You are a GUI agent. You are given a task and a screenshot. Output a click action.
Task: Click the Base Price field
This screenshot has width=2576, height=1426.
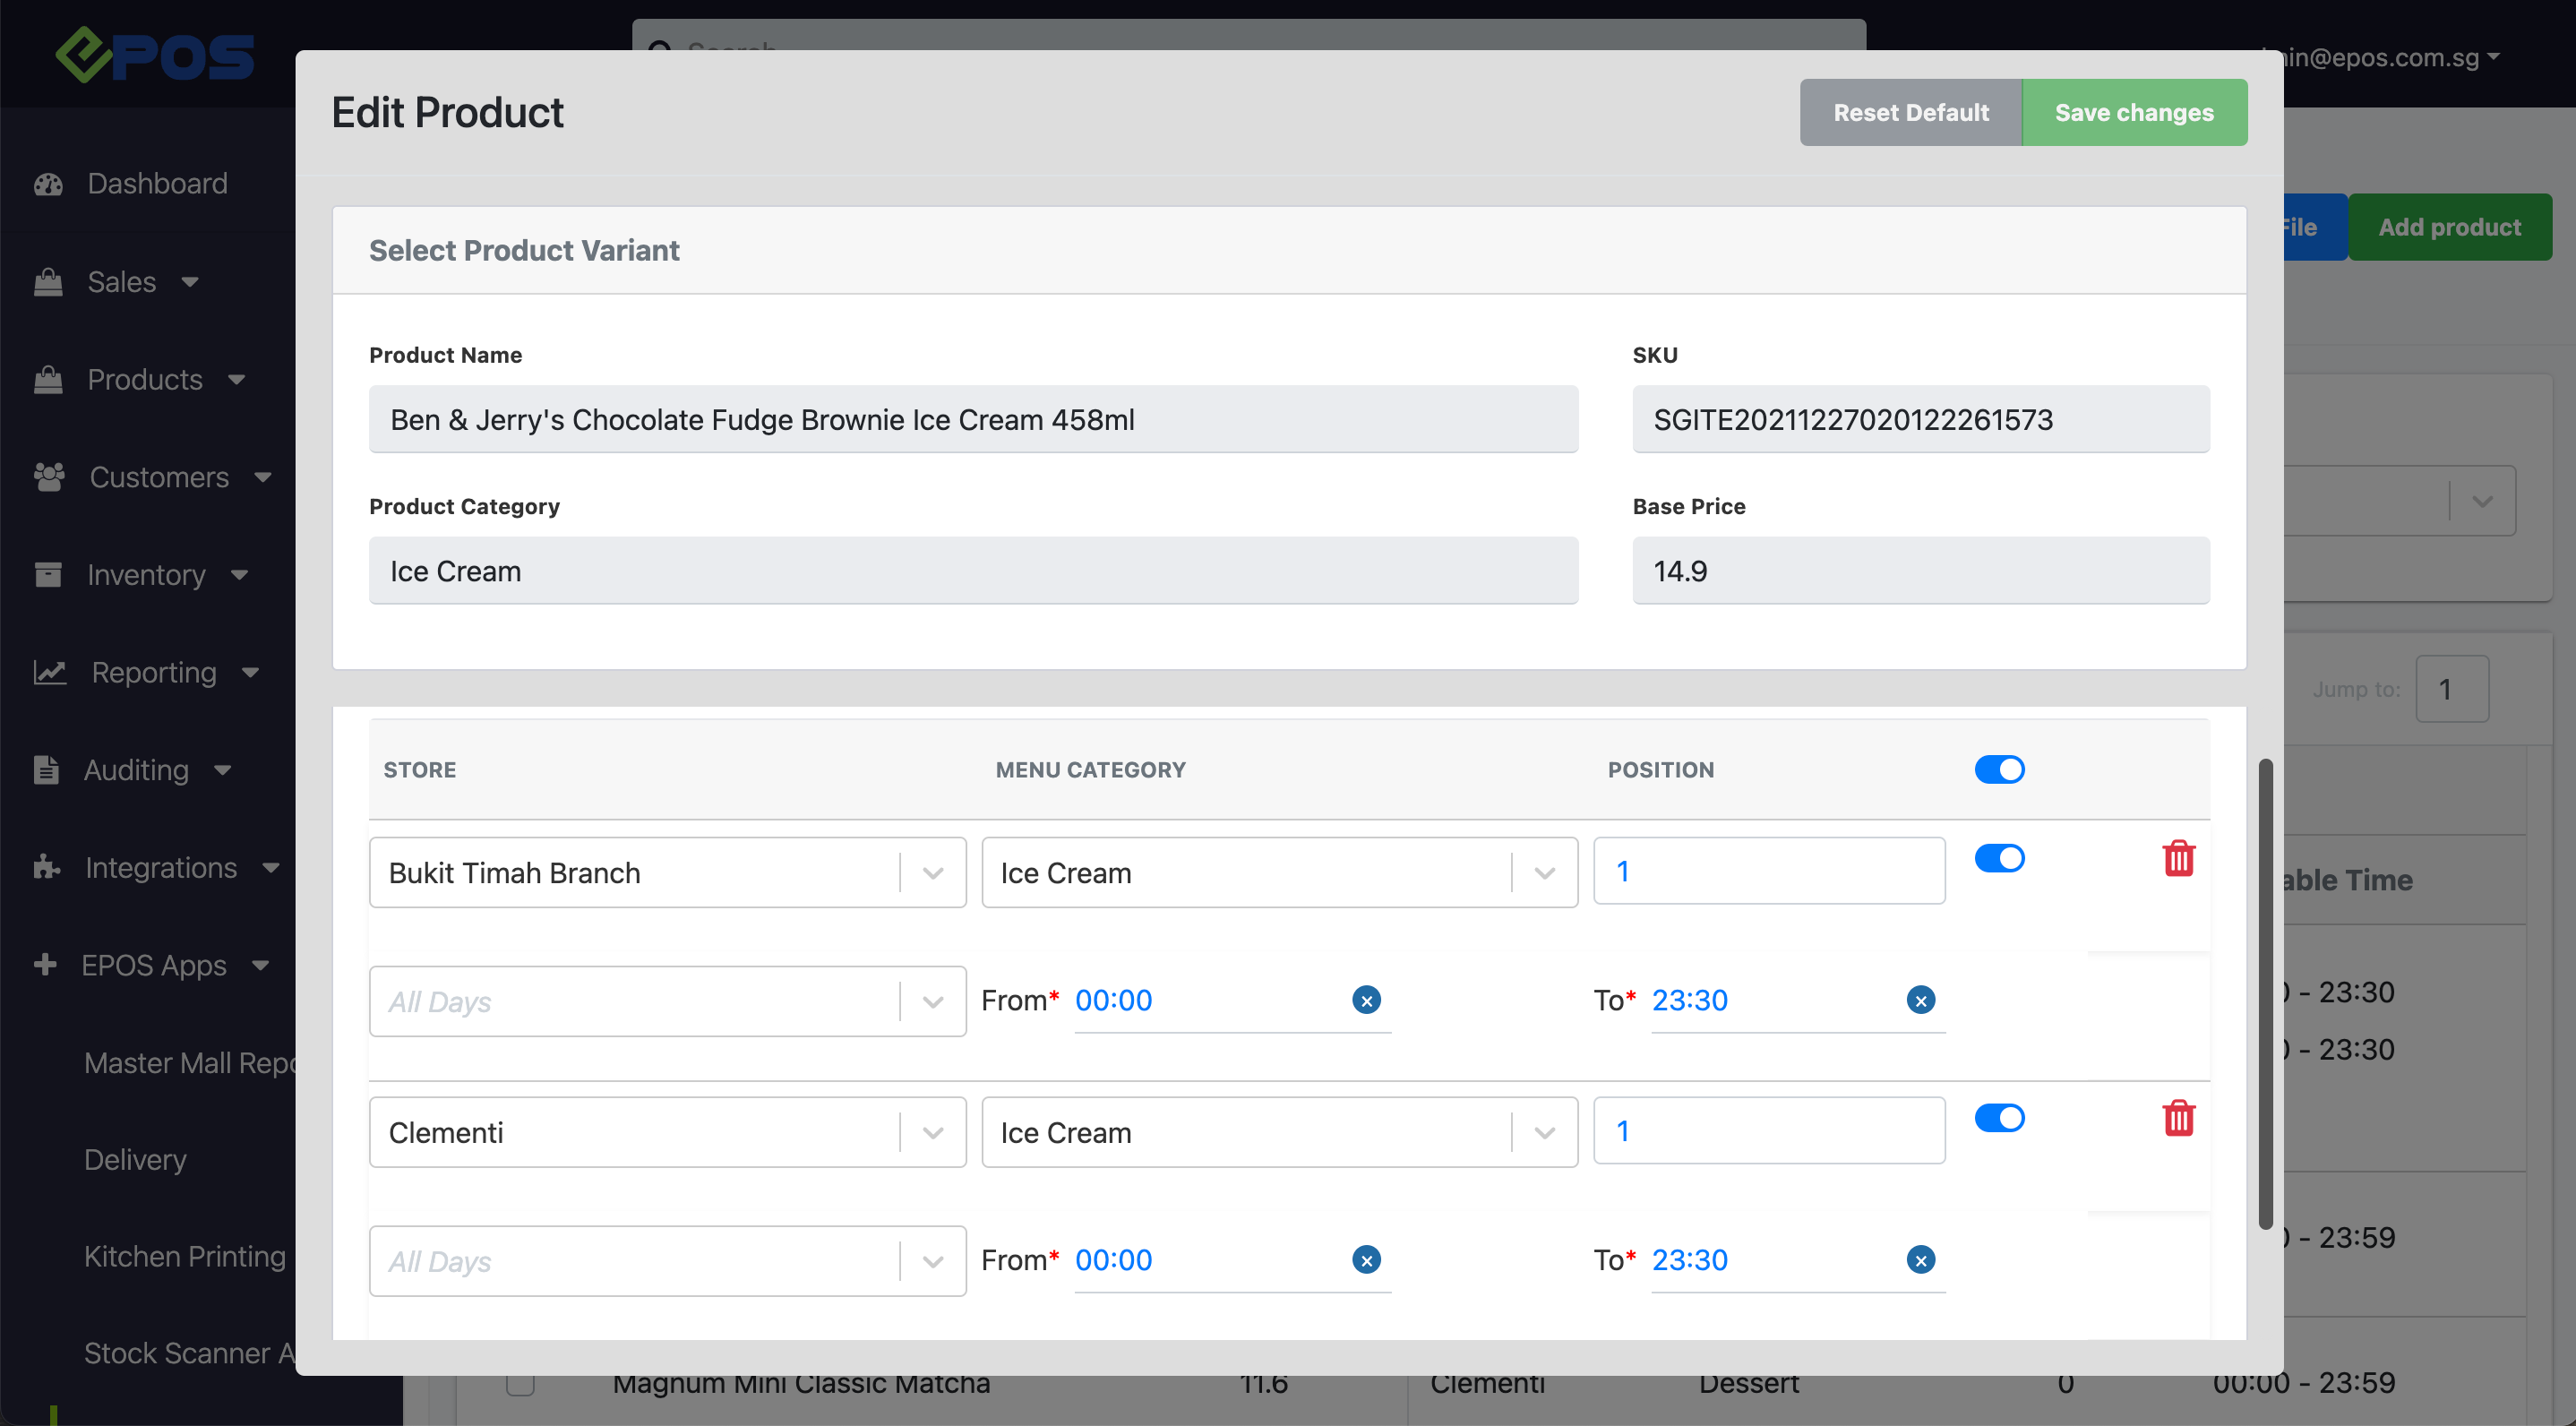1921,571
